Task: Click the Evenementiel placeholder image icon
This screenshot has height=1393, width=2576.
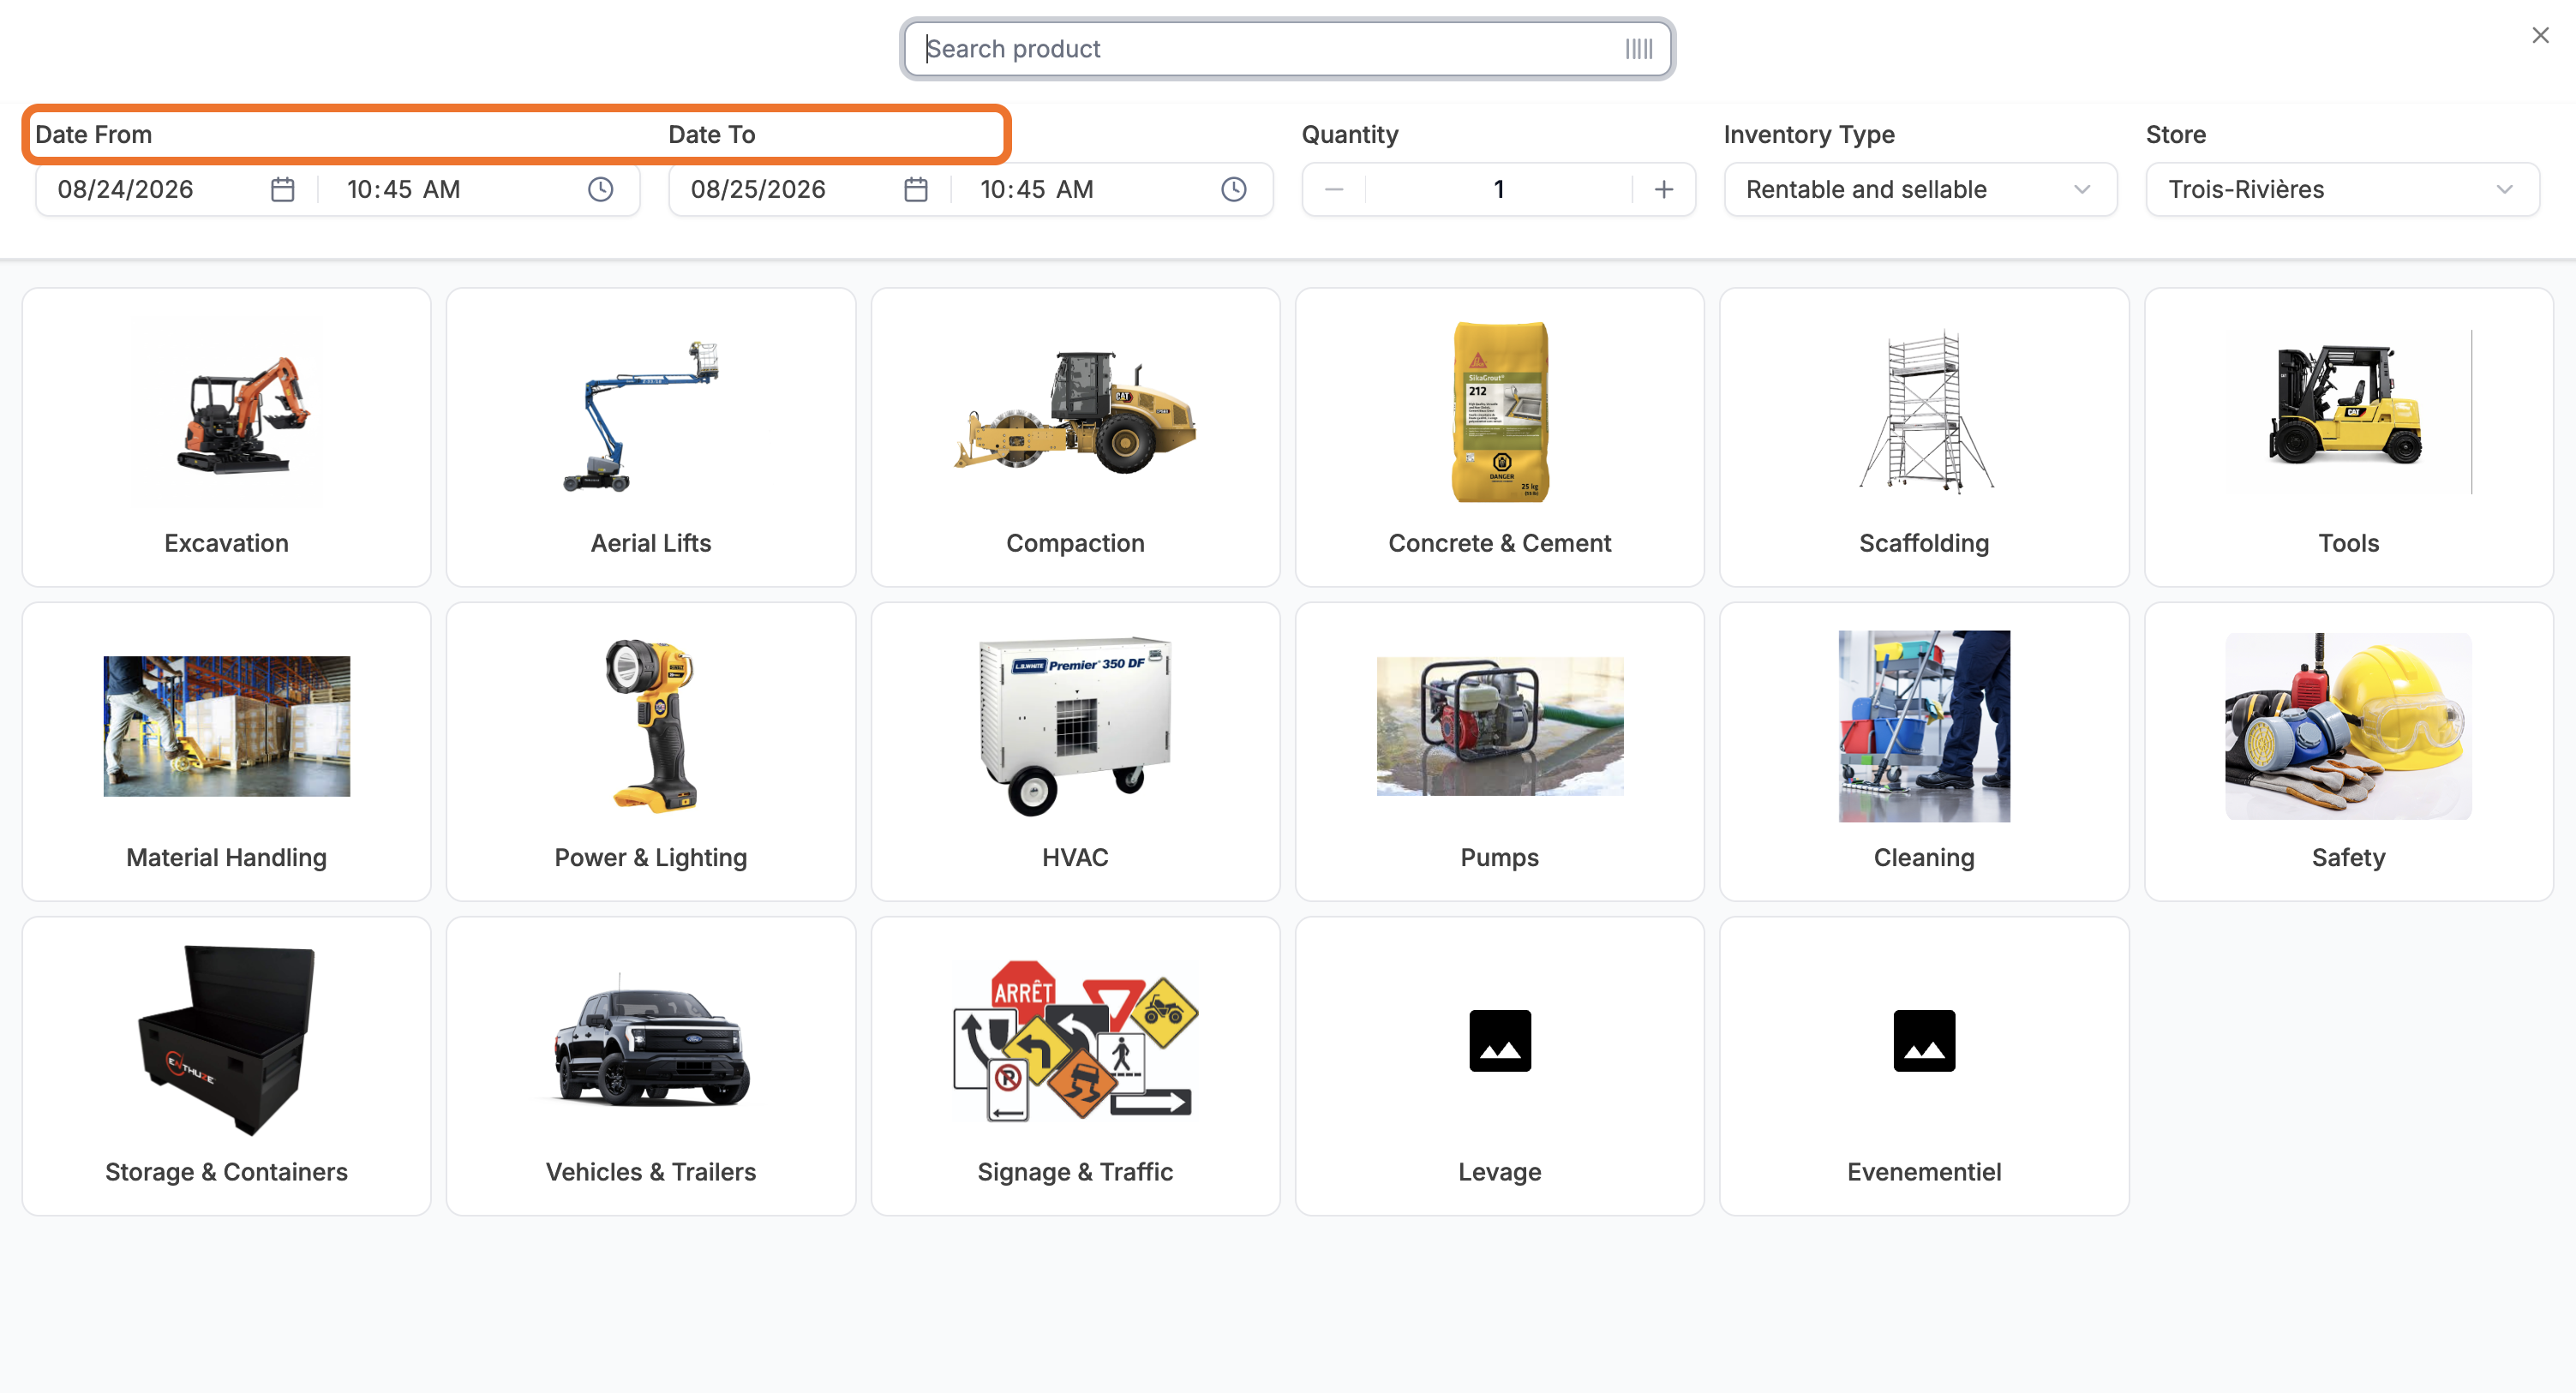Action: click(1924, 1040)
